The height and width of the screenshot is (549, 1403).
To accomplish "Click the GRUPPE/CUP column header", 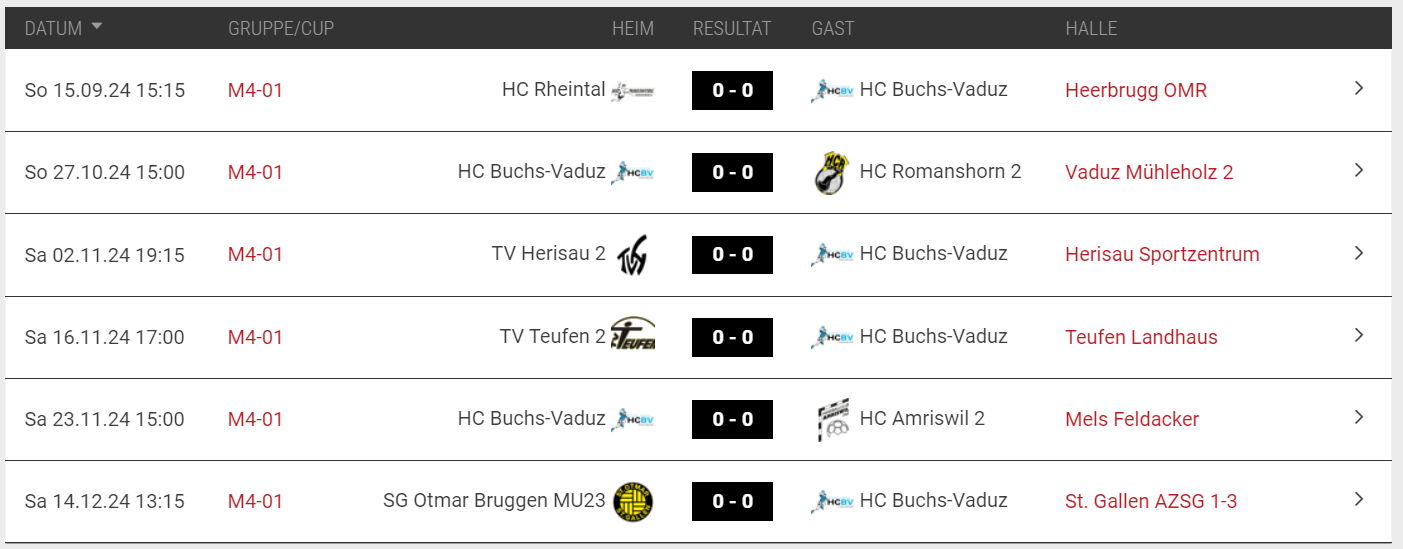I will pos(281,29).
